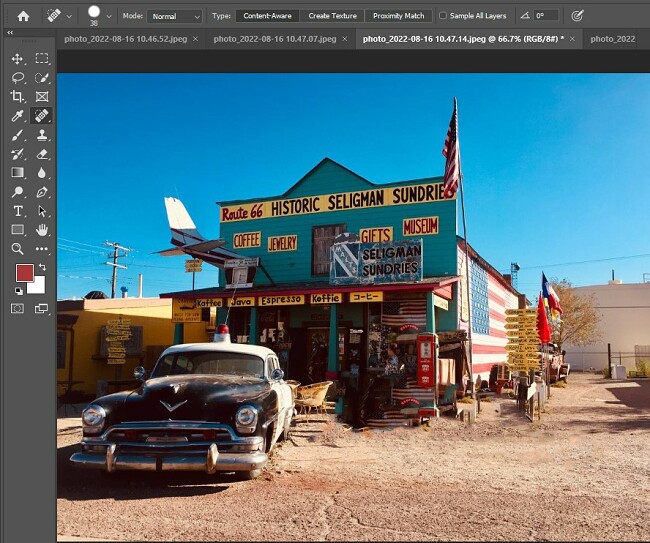Select the Zoom tool
The height and width of the screenshot is (543, 650).
17,249
